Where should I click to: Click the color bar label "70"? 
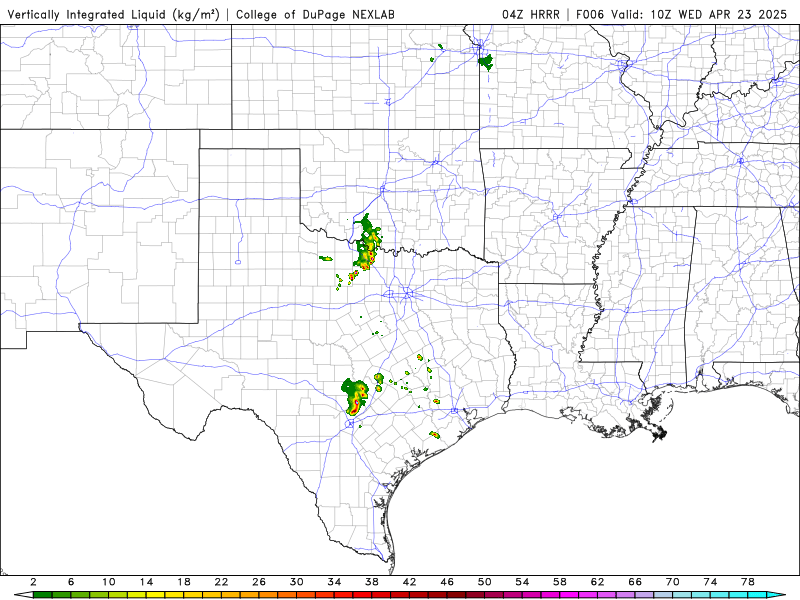672,582
